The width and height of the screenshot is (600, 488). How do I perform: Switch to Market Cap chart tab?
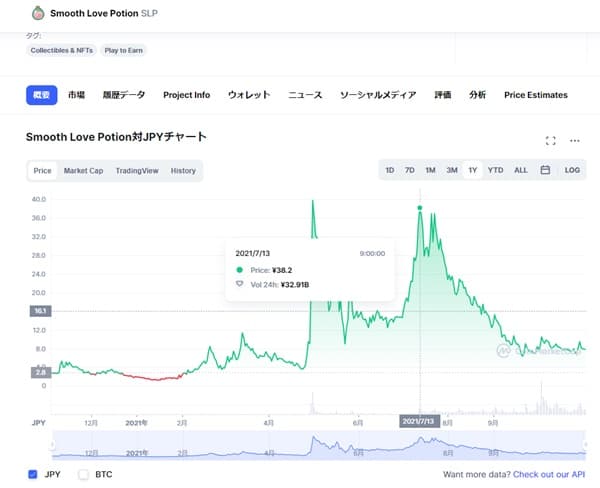click(83, 171)
